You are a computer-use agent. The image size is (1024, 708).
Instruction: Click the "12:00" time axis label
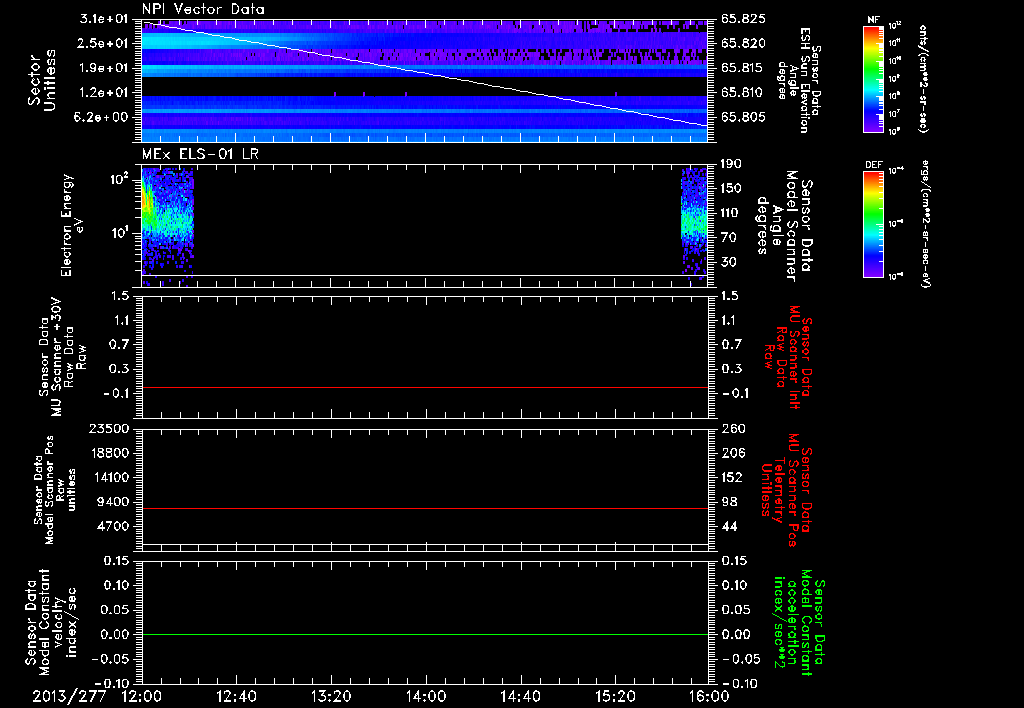pyautogui.click(x=142, y=696)
